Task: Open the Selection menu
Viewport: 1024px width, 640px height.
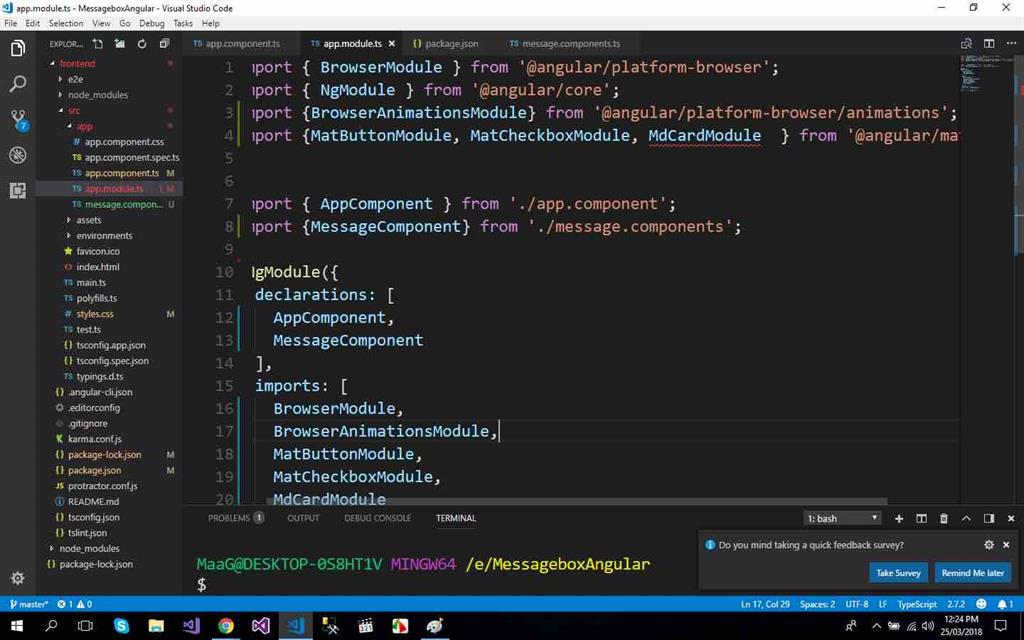Action: (66, 23)
